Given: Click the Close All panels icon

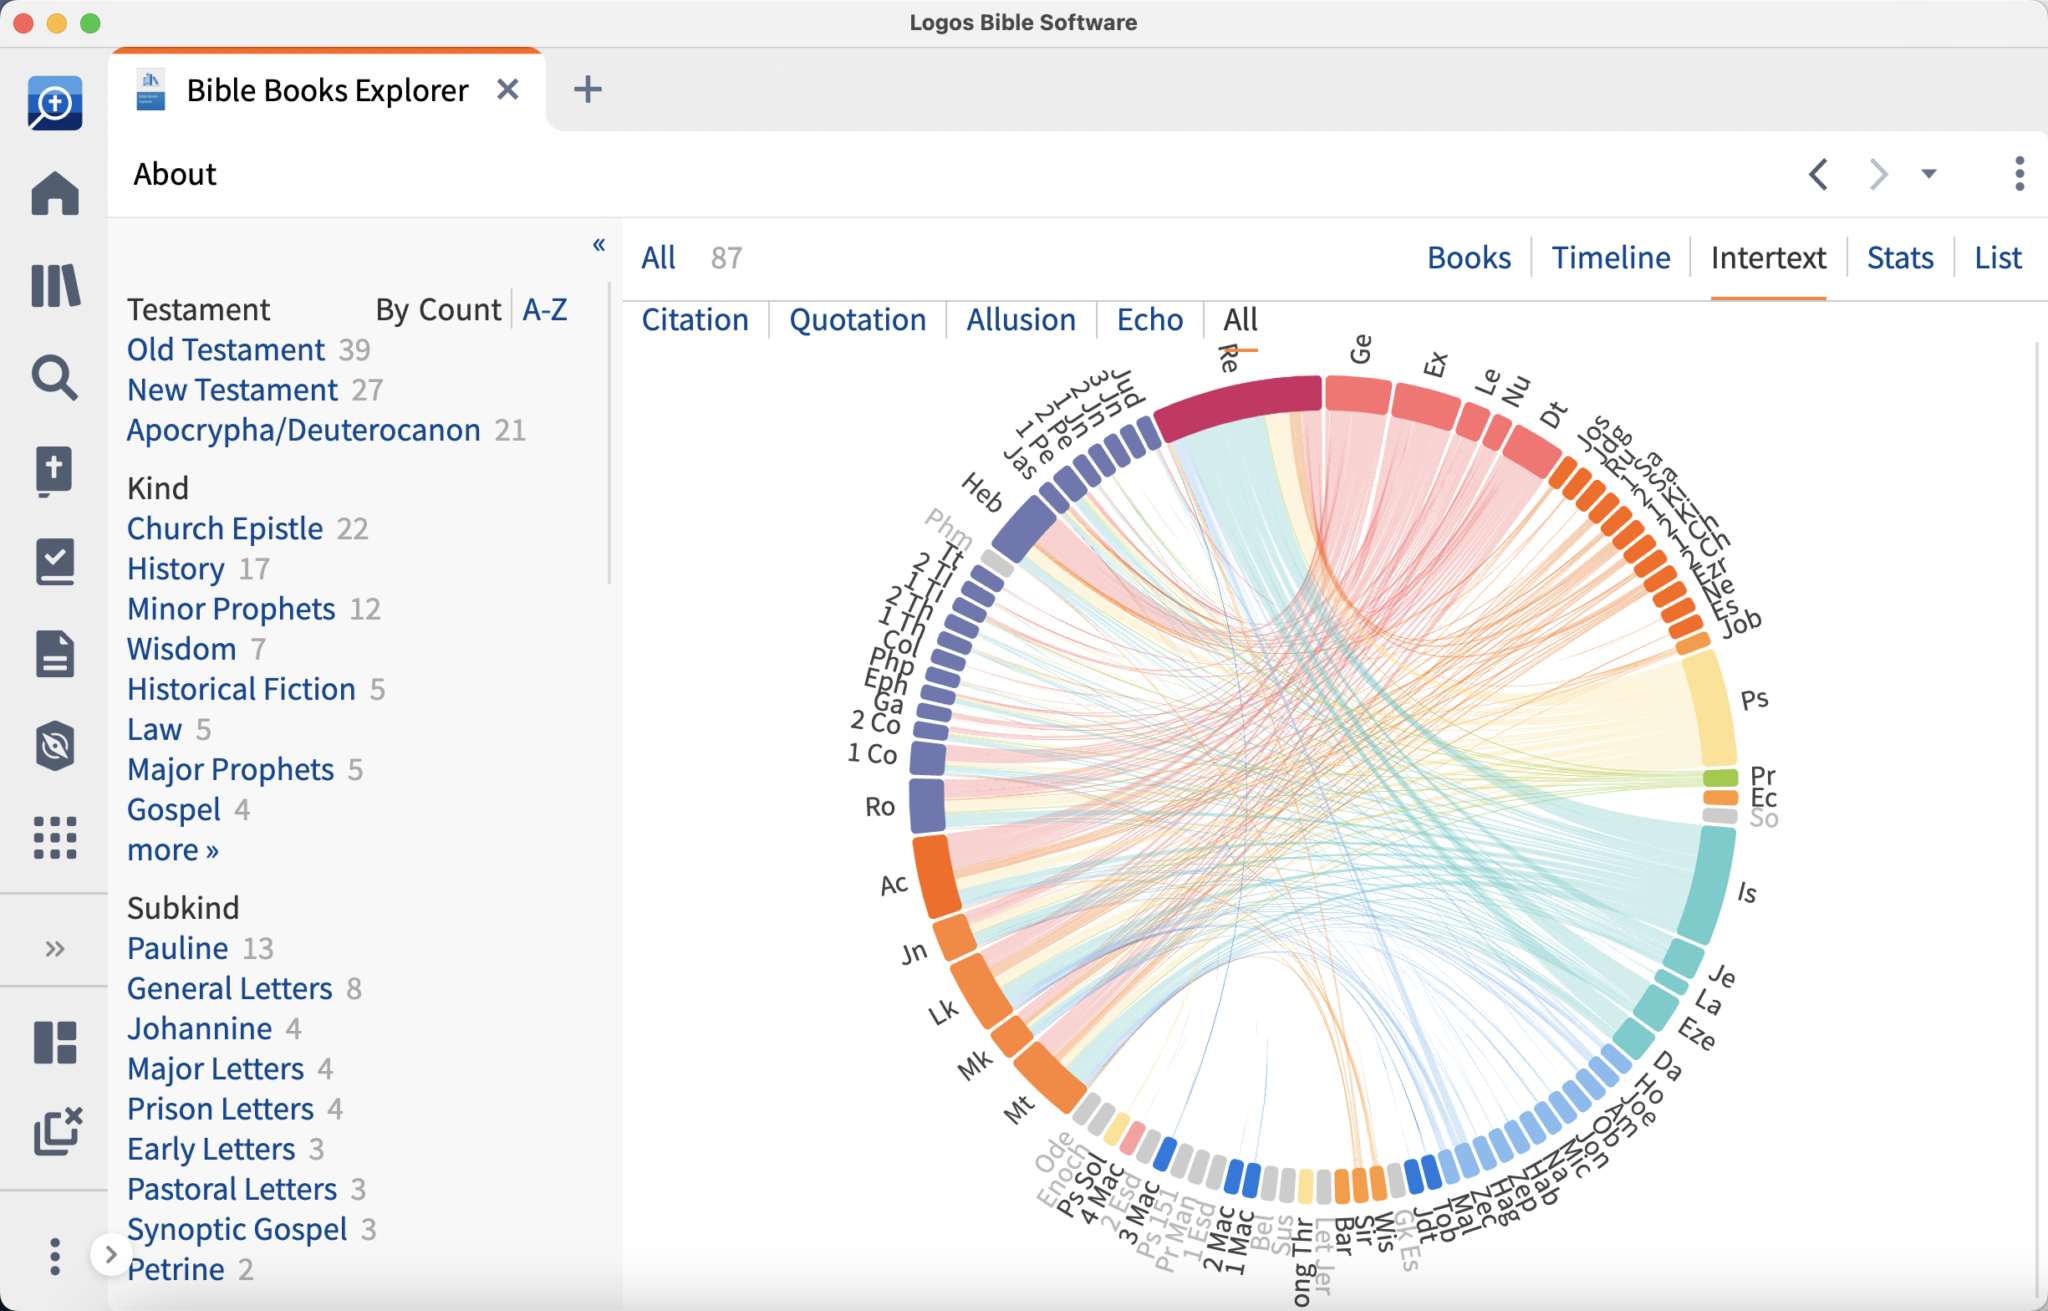Looking at the screenshot, I should (x=57, y=1131).
